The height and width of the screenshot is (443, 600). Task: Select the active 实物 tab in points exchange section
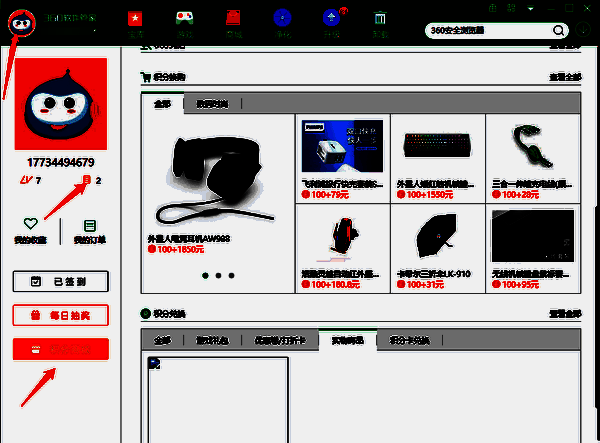(347, 341)
